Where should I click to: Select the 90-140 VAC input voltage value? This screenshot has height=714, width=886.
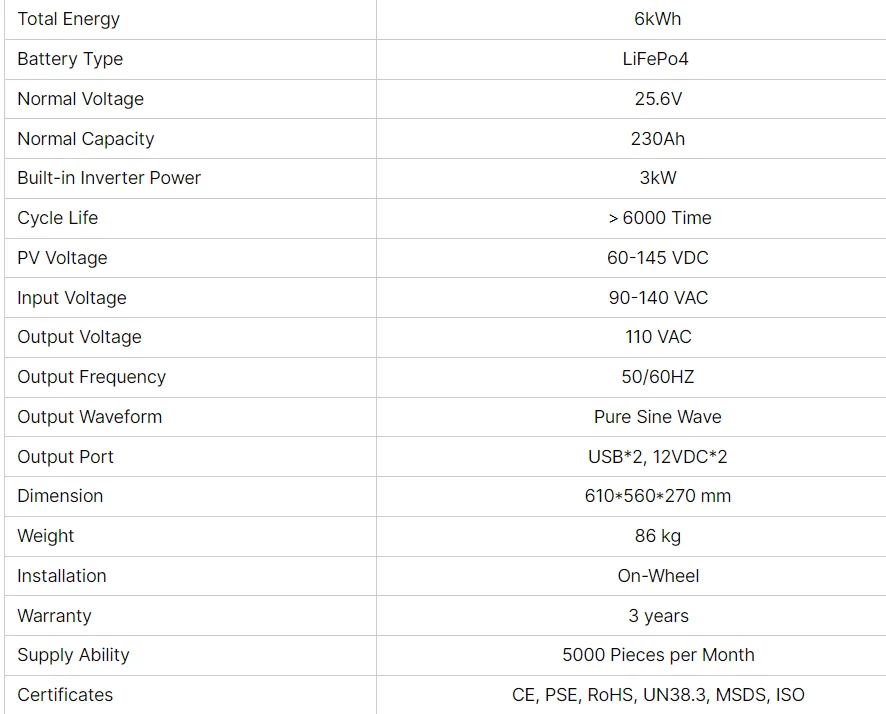click(x=658, y=298)
